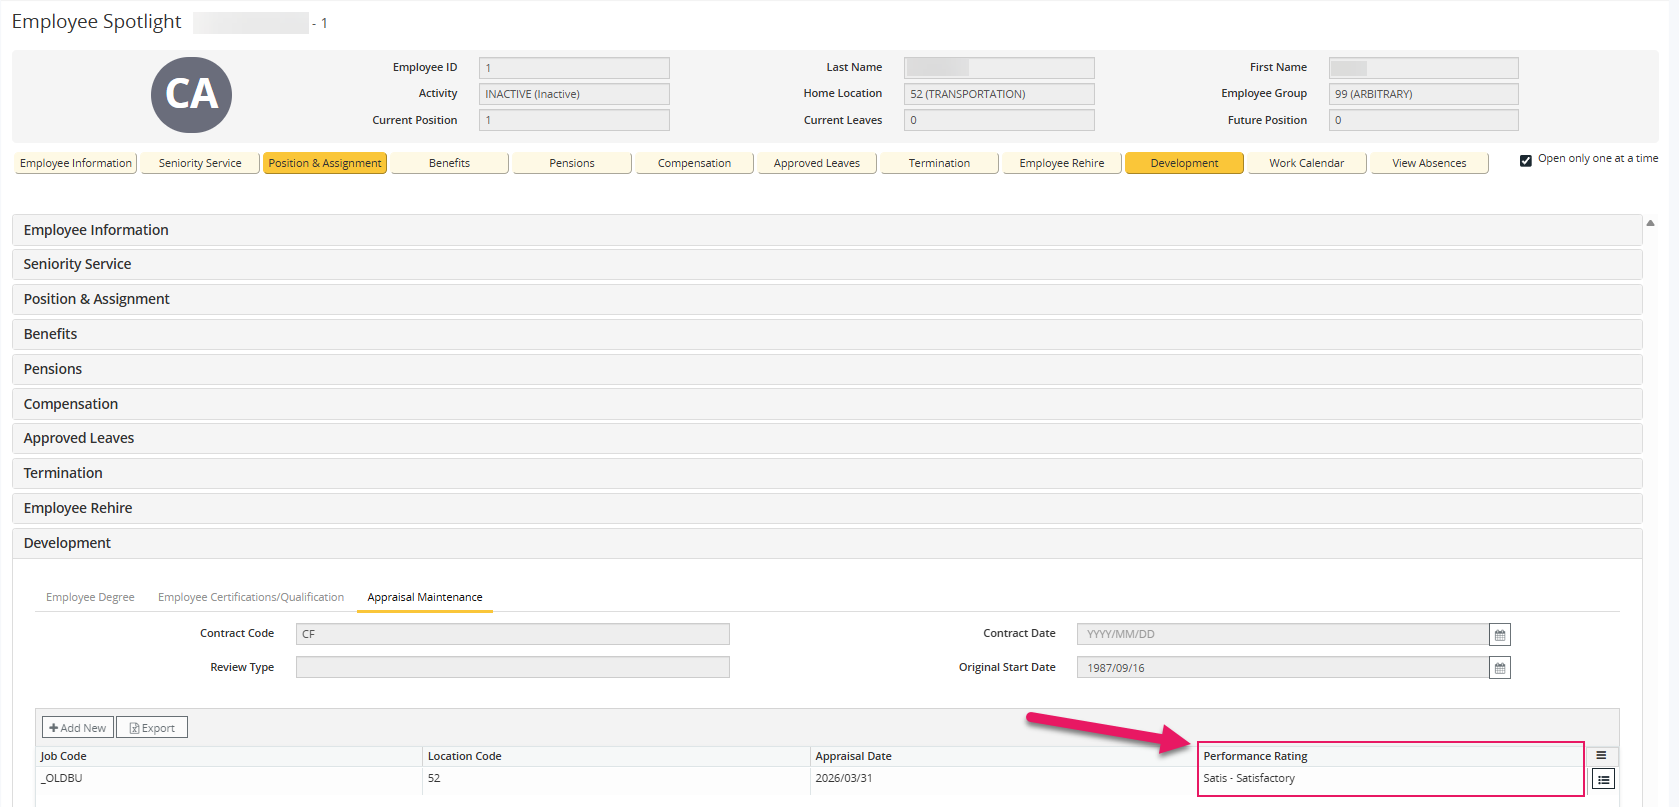Screen dimensions: 1679x807
Task: Click the Contract Date input field
Action: (x=1283, y=634)
